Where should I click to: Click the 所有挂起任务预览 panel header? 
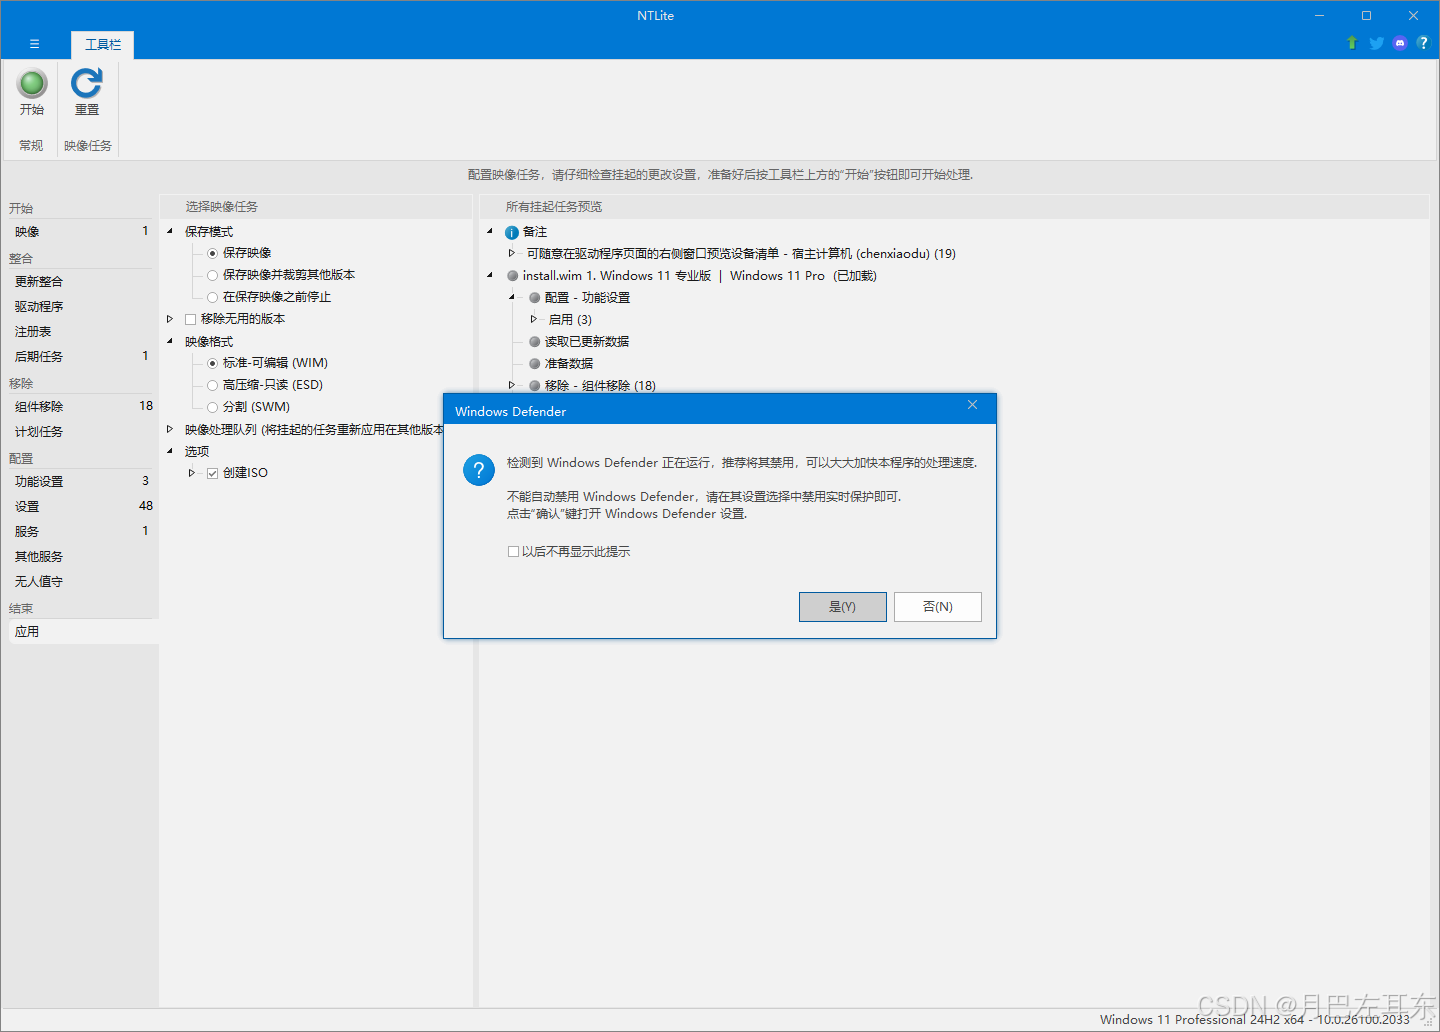click(x=554, y=207)
